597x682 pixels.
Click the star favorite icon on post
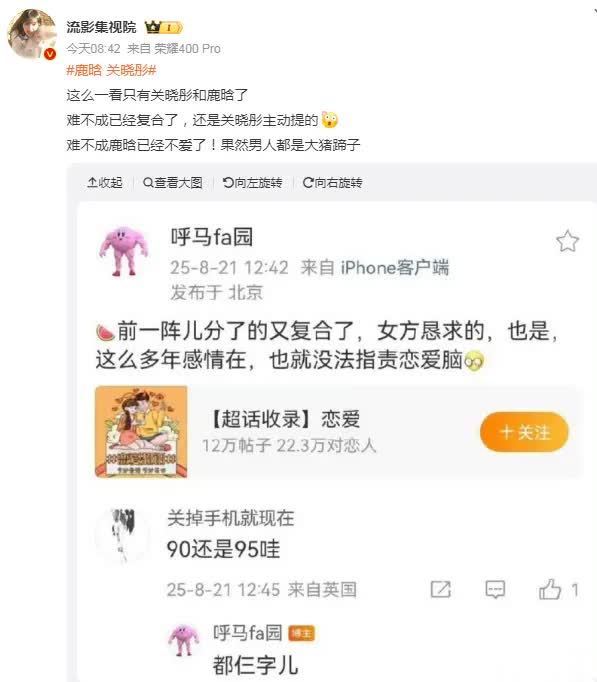567,241
